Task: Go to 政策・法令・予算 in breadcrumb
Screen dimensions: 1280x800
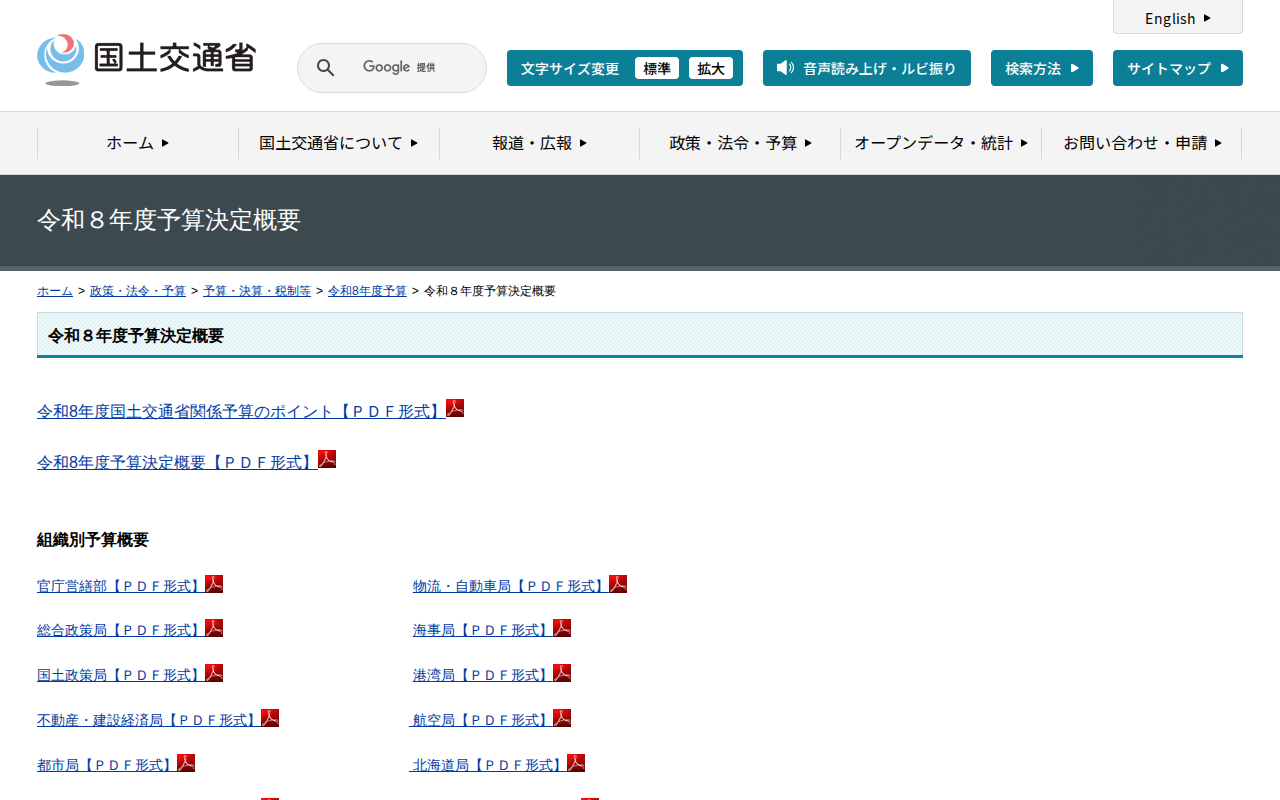Action: coord(138,291)
